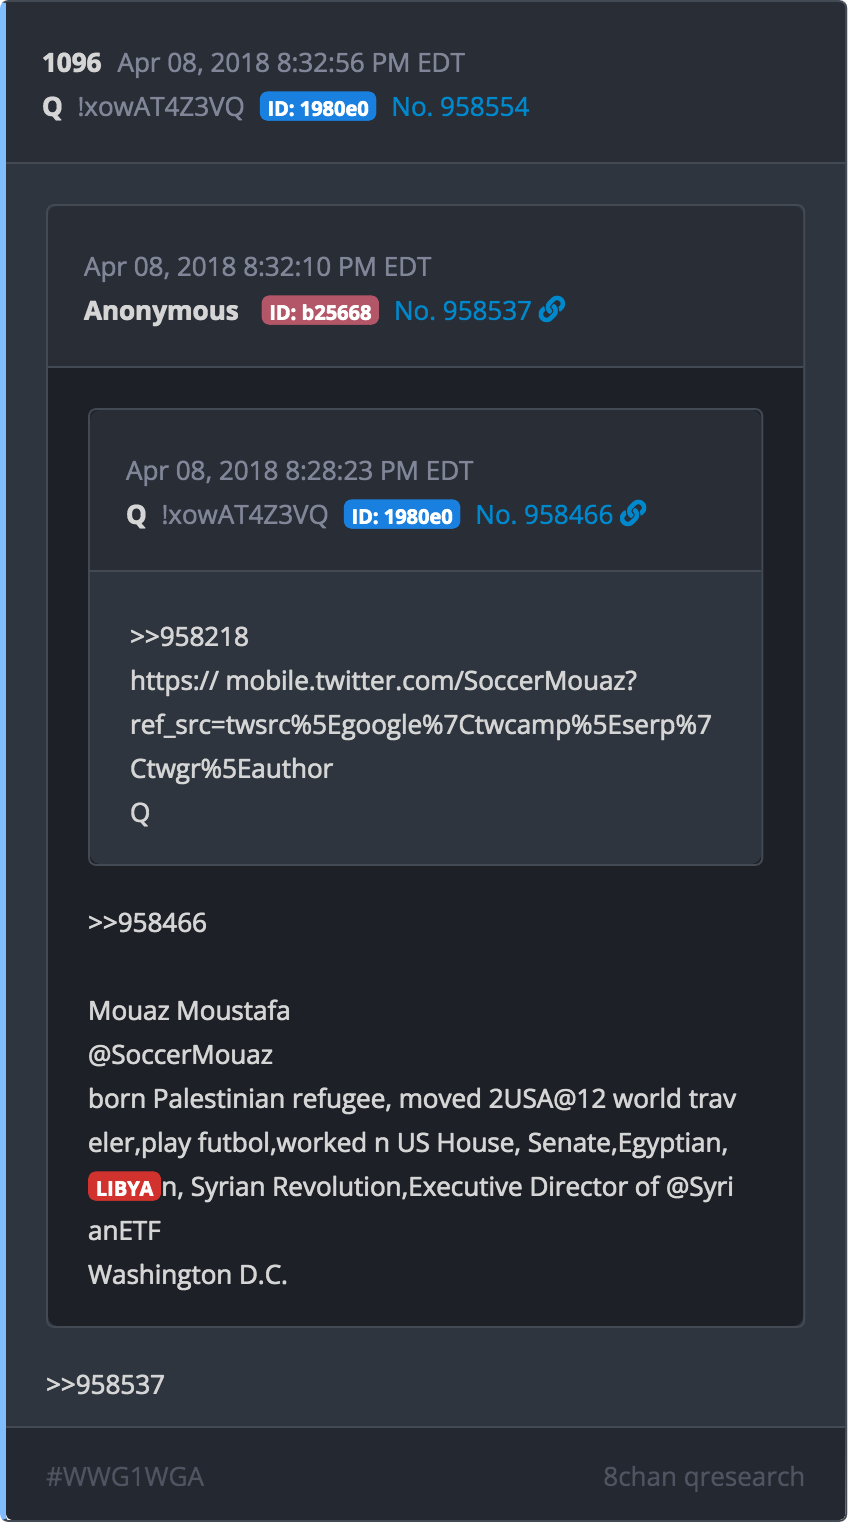Screen dimensions: 848x1522
Task: Open post No. 958554 link
Action: tap(460, 107)
